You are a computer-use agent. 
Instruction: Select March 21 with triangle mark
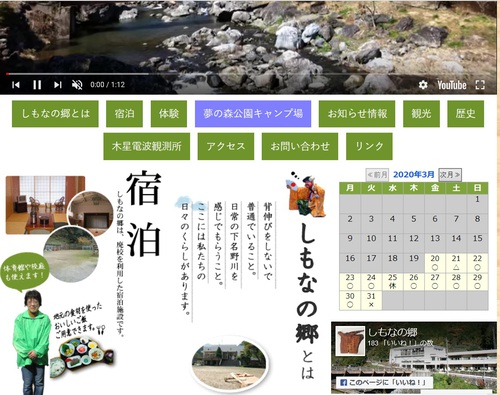[456, 263]
